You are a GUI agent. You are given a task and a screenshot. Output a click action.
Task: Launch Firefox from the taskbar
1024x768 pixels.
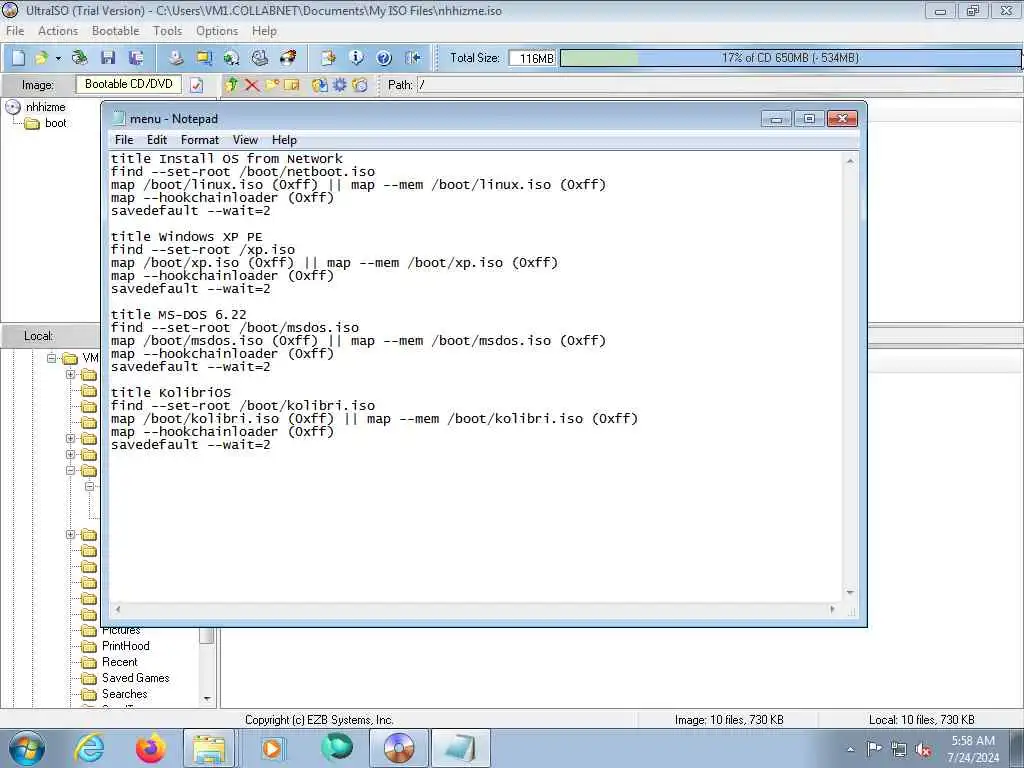point(151,748)
